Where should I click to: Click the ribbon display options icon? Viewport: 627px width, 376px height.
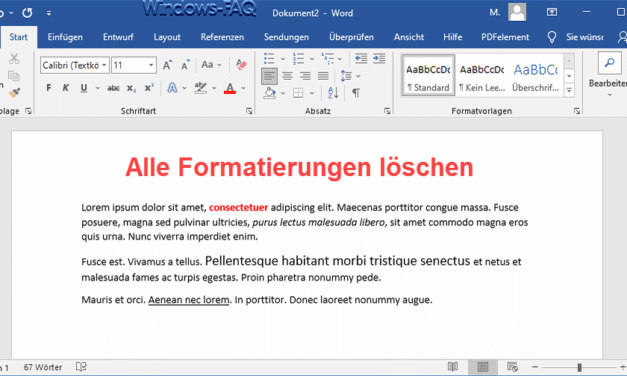[x=552, y=12]
